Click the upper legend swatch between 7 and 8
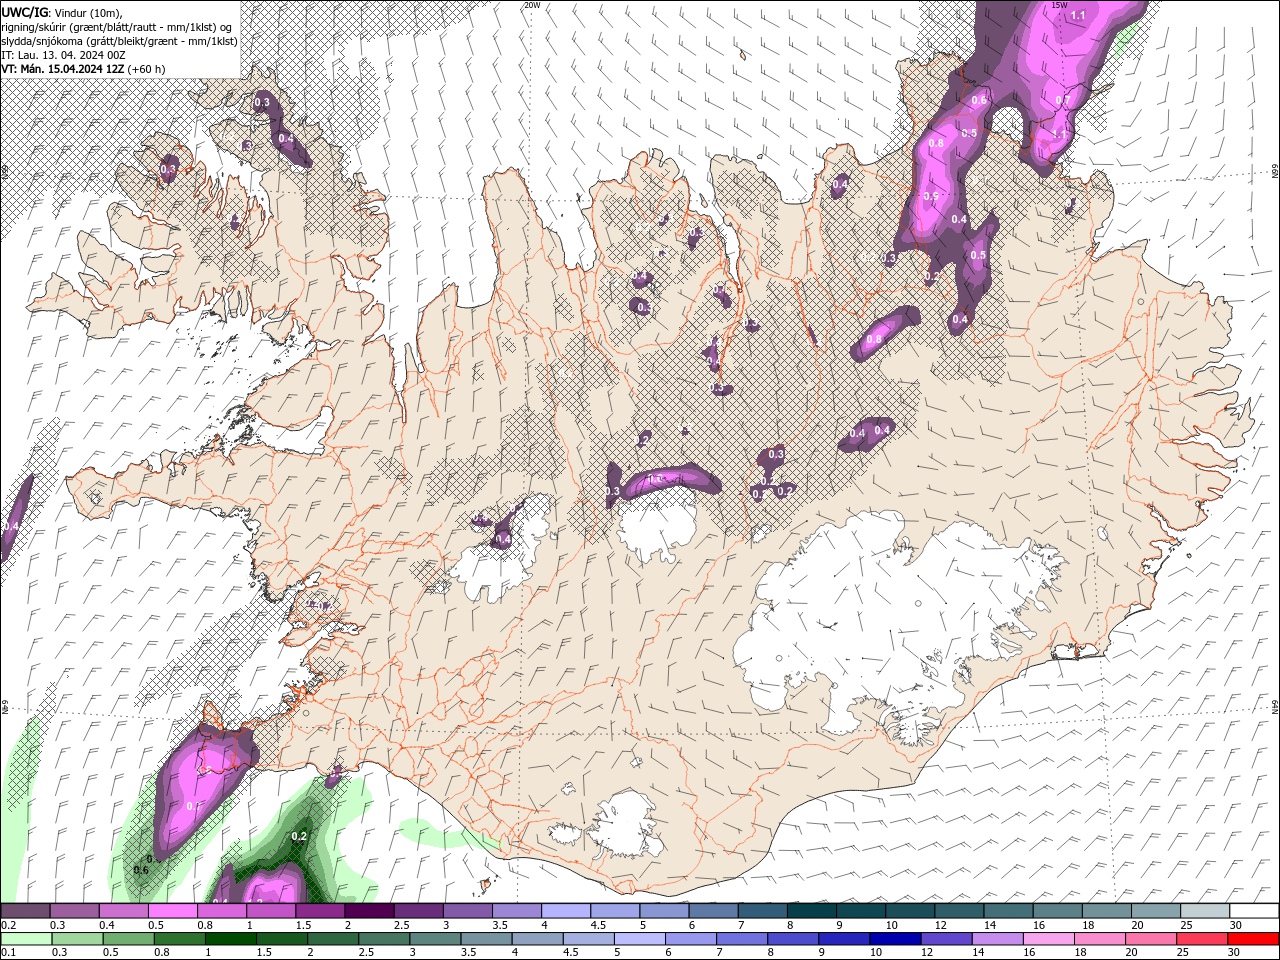Image resolution: width=1280 pixels, height=960 pixels. [x=762, y=911]
